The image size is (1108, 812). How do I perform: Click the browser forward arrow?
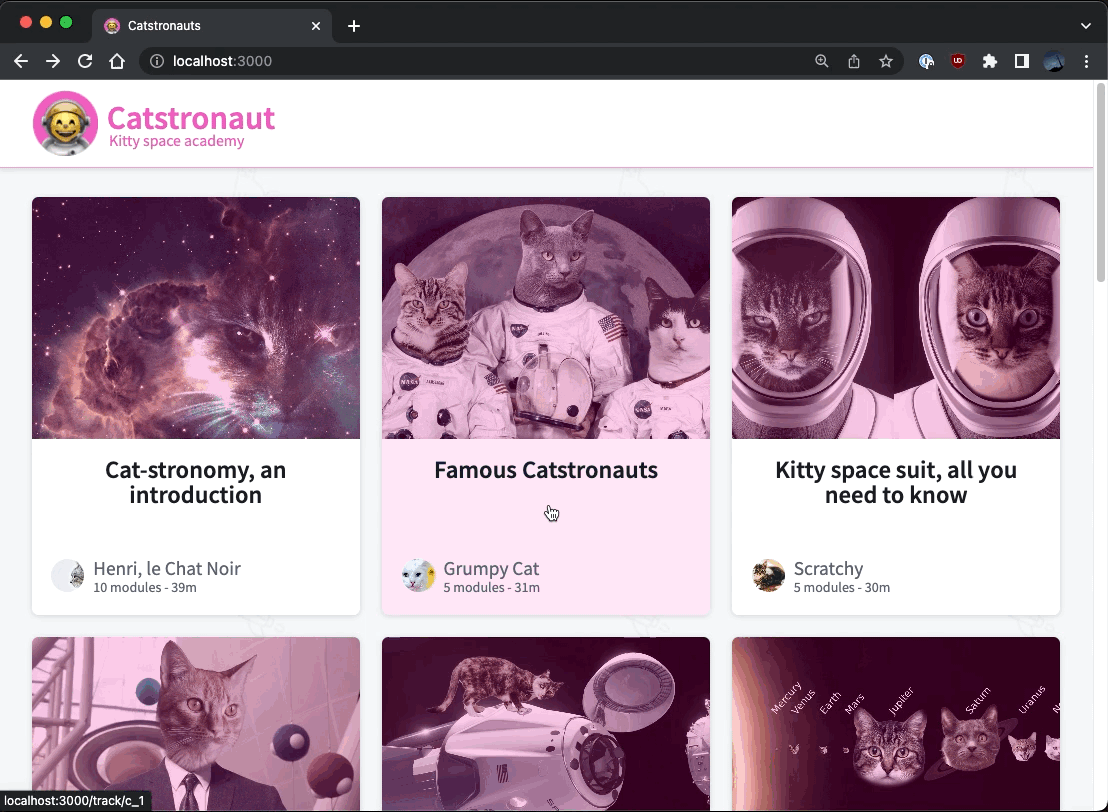(x=53, y=61)
